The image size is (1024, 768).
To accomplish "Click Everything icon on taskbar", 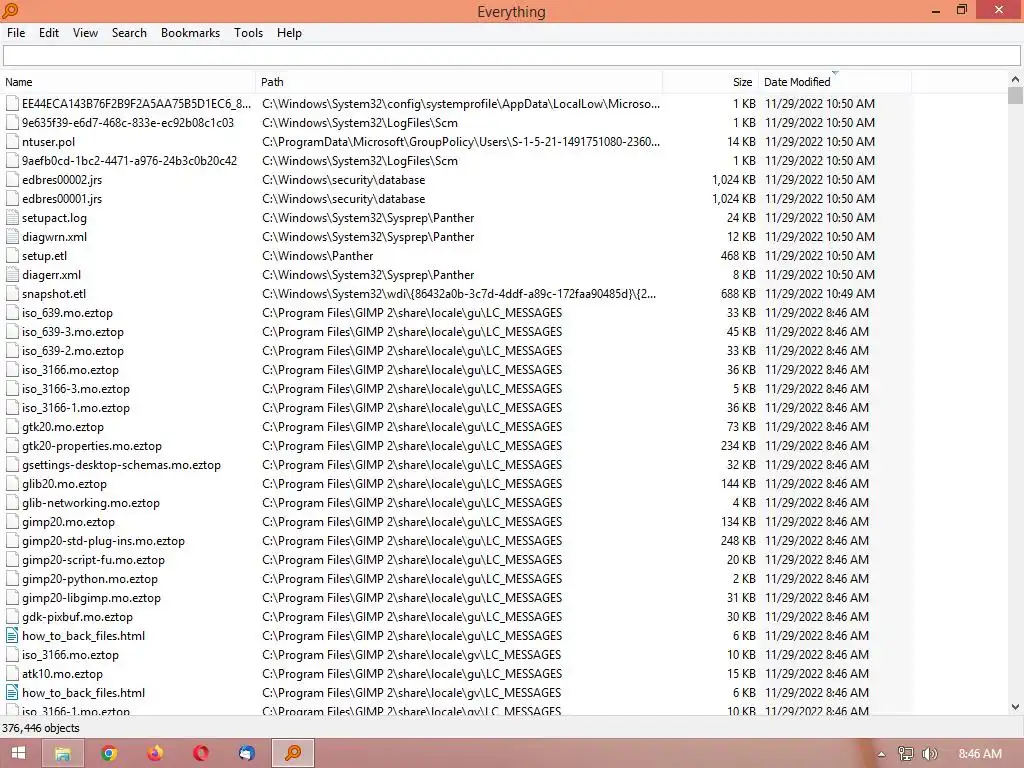I will [x=293, y=753].
